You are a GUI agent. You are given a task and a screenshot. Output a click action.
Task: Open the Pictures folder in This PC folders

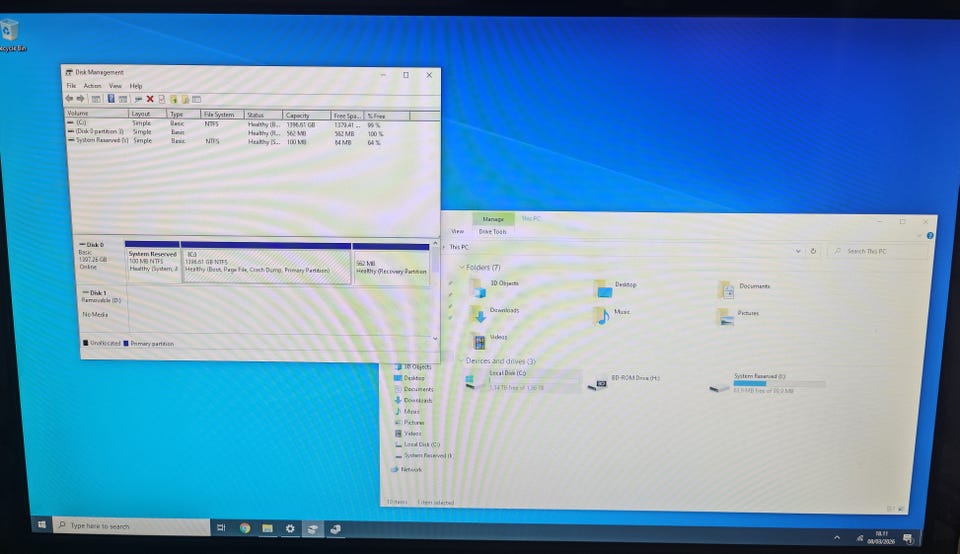[738, 316]
